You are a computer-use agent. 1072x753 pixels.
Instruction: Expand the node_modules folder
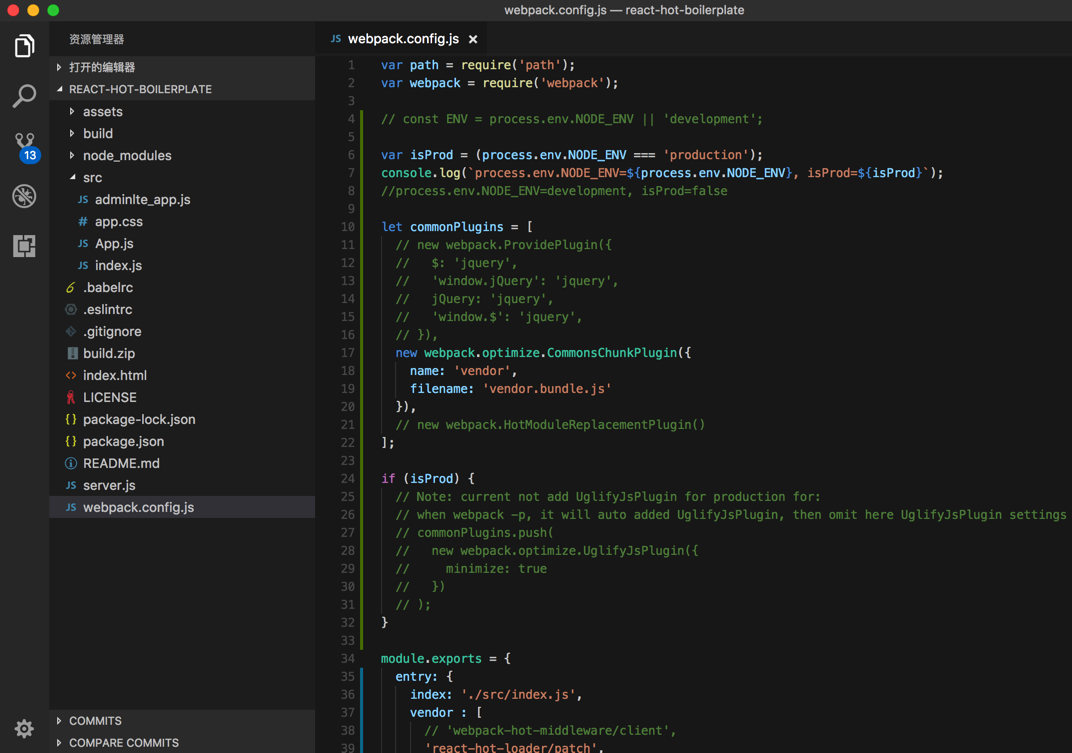click(x=126, y=156)
